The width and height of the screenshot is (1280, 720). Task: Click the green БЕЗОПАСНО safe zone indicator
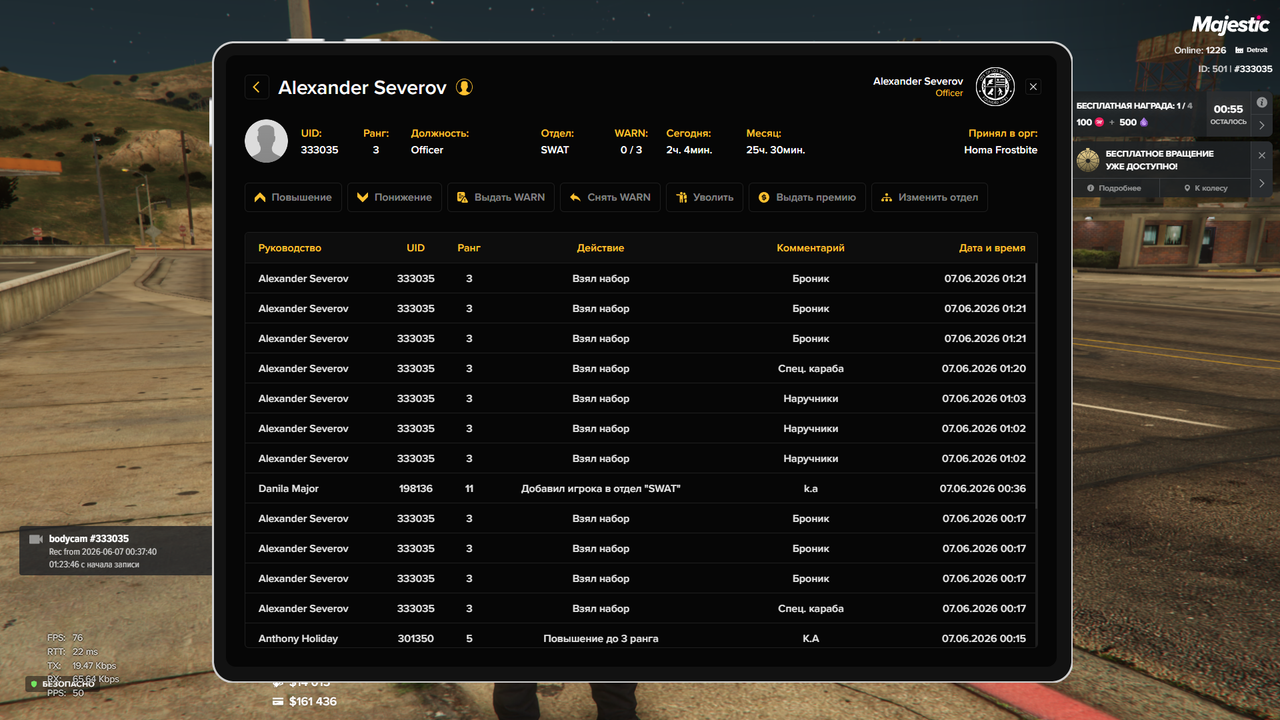64,684
